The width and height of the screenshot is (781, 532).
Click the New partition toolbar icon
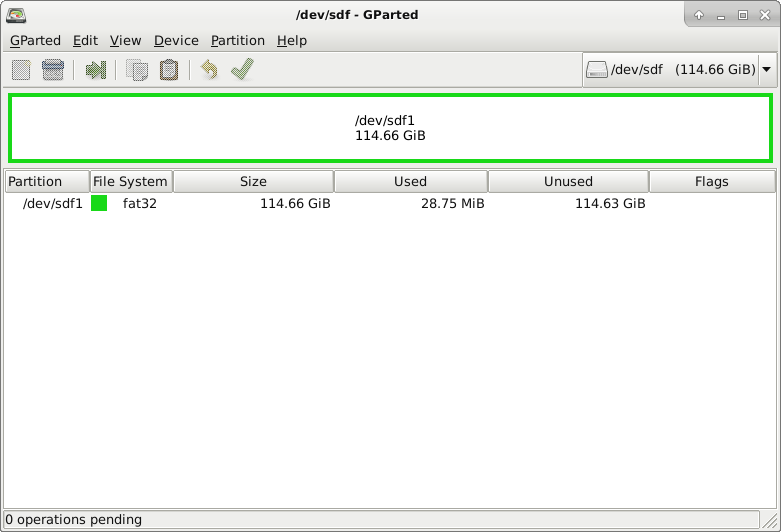click(x=21, y=70)
